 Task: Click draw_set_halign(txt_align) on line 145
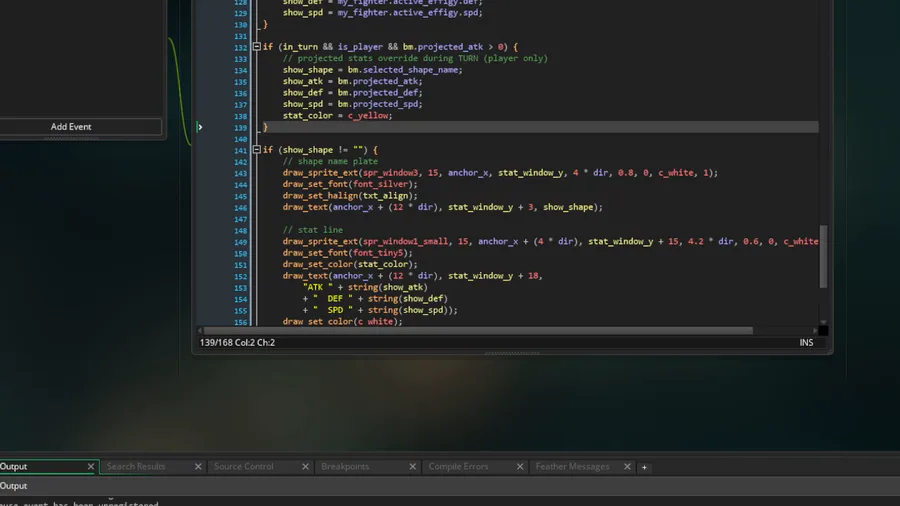pyautogui.click(x=350, y=196)
